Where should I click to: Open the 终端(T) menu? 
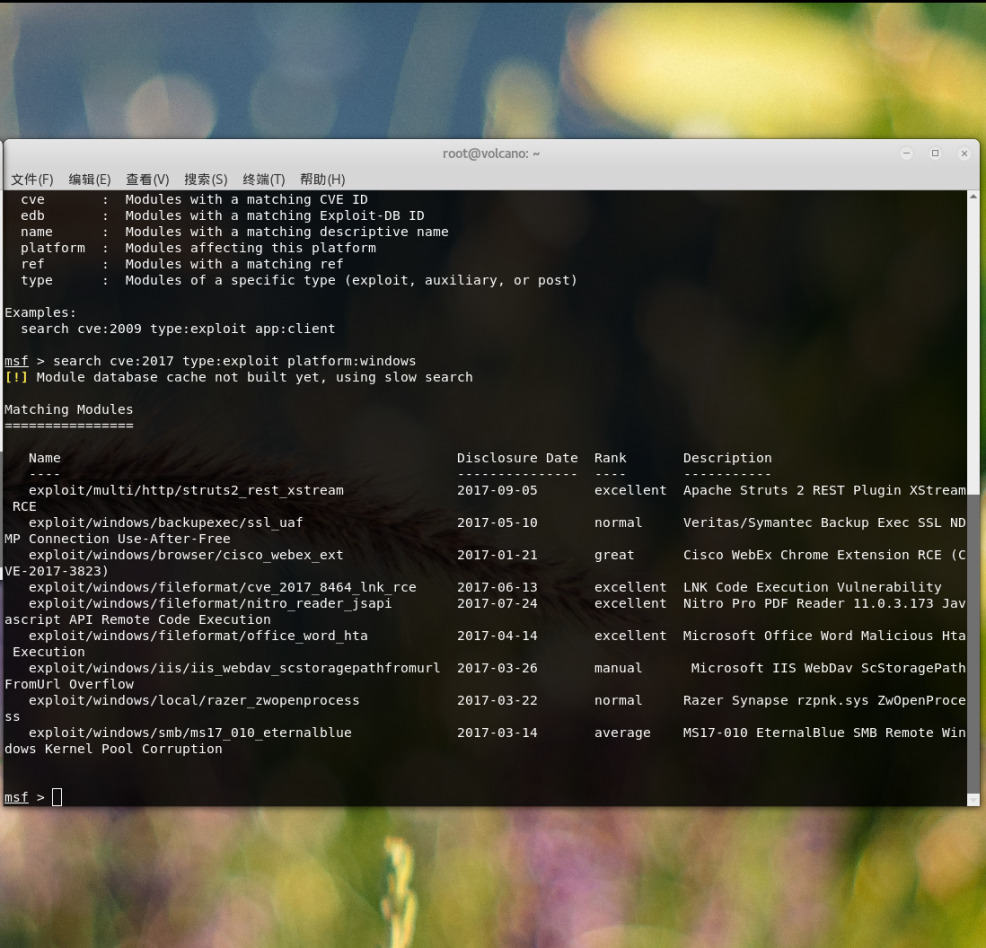pos(263,180)
